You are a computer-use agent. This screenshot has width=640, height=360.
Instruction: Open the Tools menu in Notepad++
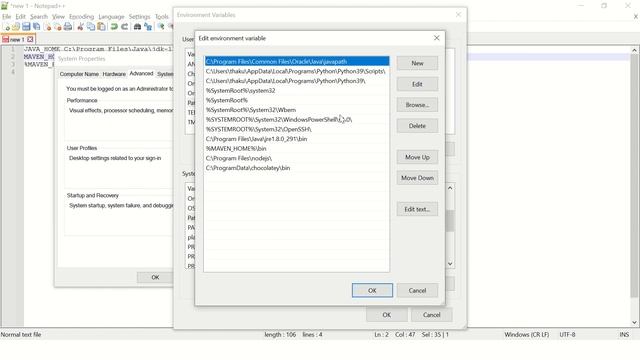pos(162,17)
